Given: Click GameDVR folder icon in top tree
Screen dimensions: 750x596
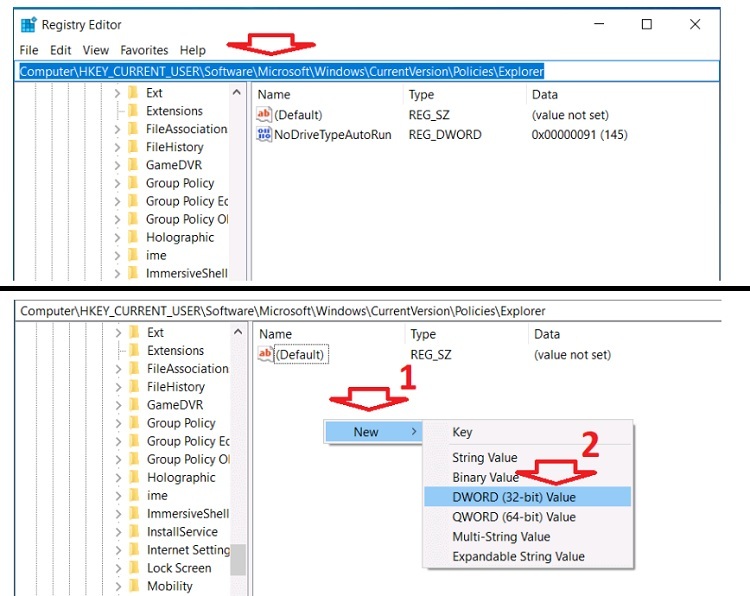Looking at the screenshot, I should coord(133,165).
